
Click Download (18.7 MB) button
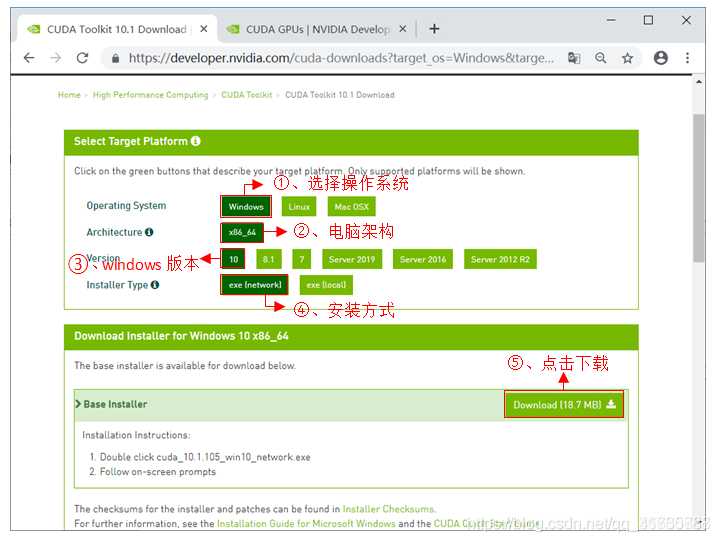click(564, 405)
